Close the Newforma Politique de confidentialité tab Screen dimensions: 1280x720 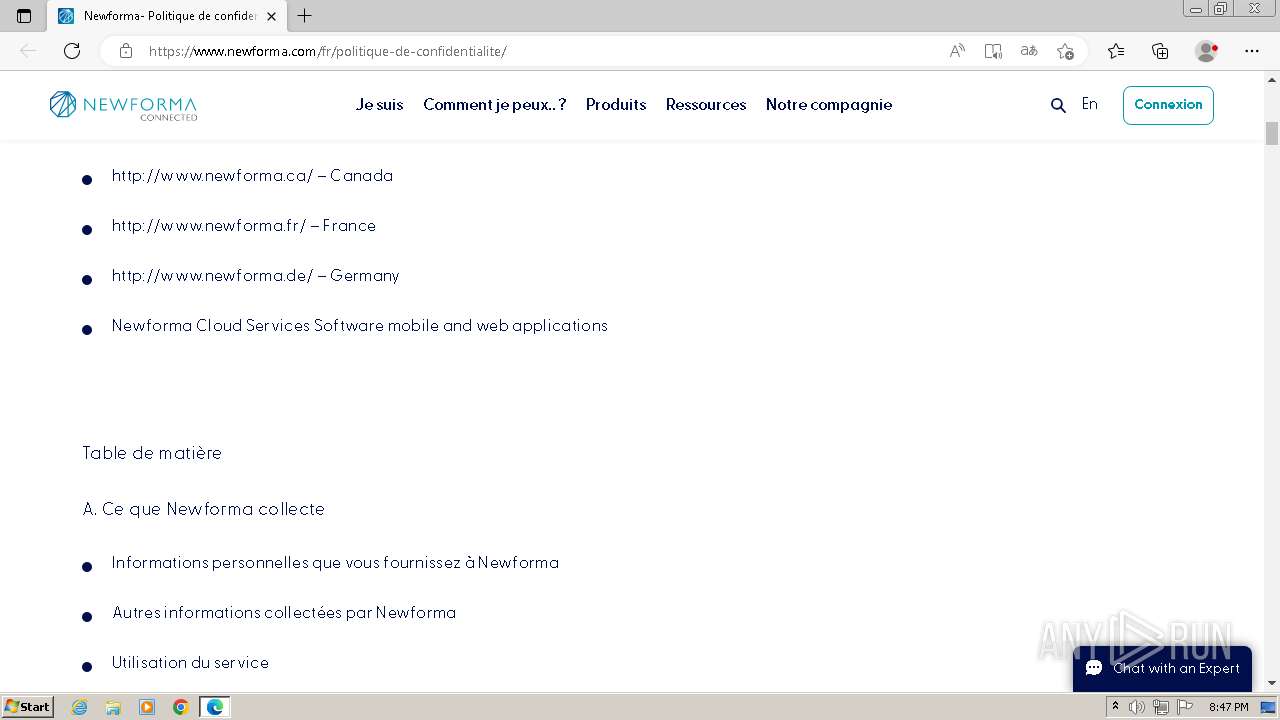pyautogui.click(x=271, y=16)
